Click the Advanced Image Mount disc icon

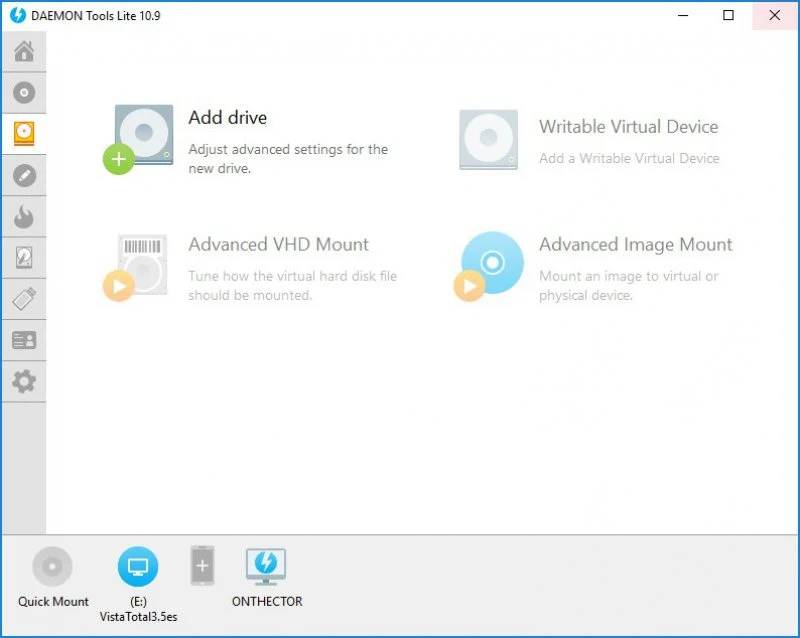tap(490, 264)
